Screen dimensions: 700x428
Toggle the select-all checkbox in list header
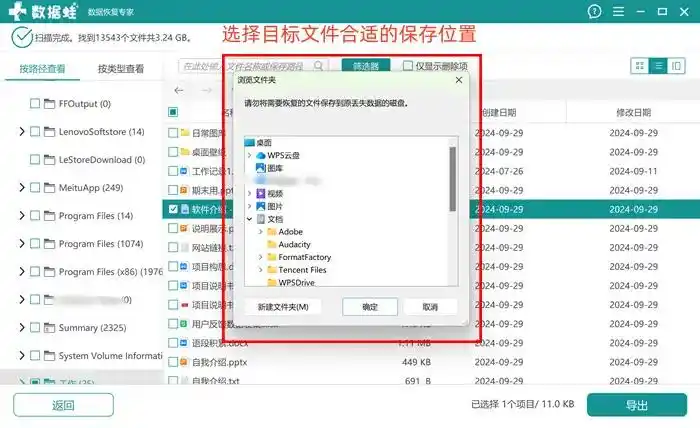[173, 112]
